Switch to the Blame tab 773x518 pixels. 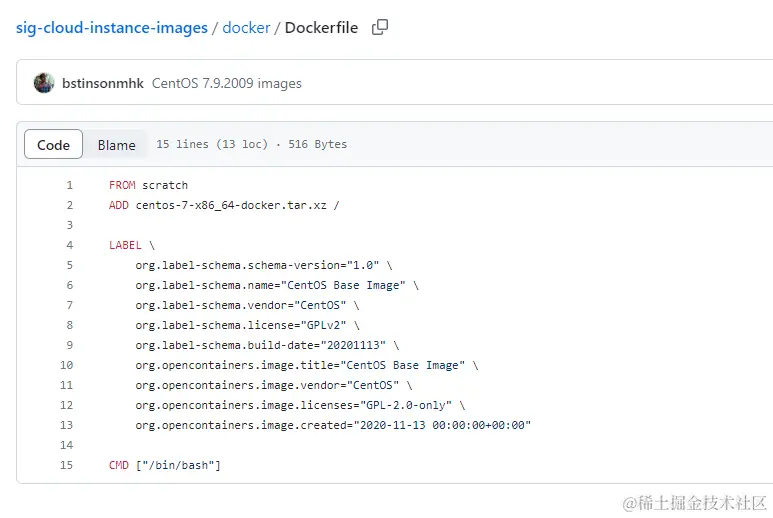(116, 145)
